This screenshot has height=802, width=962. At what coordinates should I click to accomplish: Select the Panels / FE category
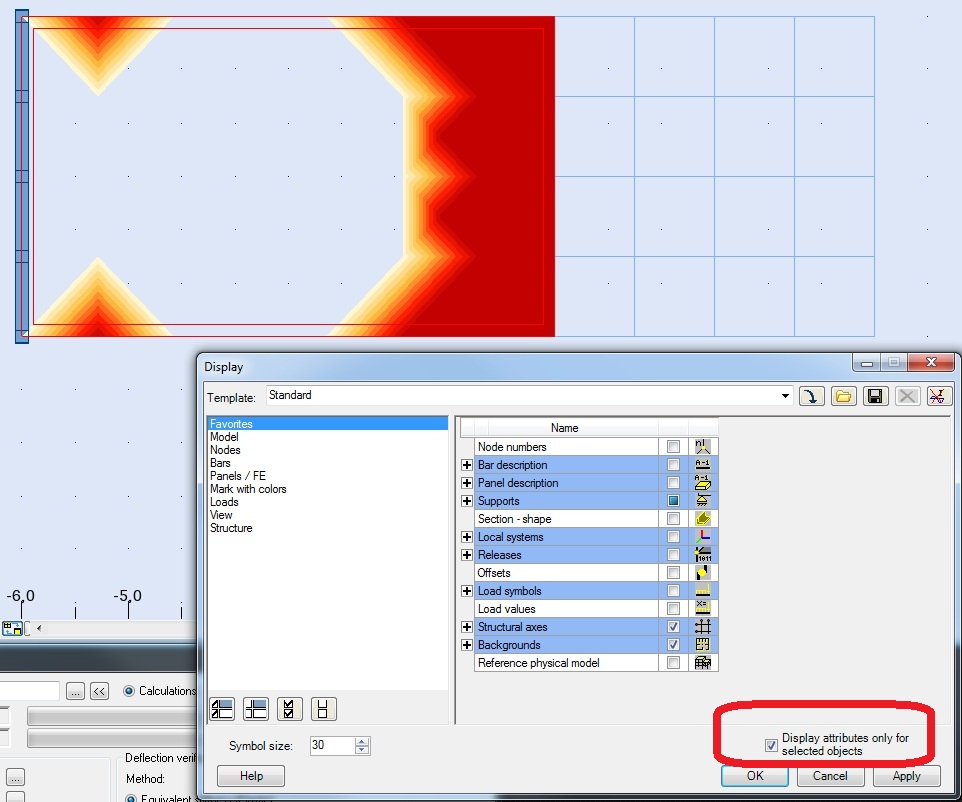pyautogui.click(x=237, y=476)
